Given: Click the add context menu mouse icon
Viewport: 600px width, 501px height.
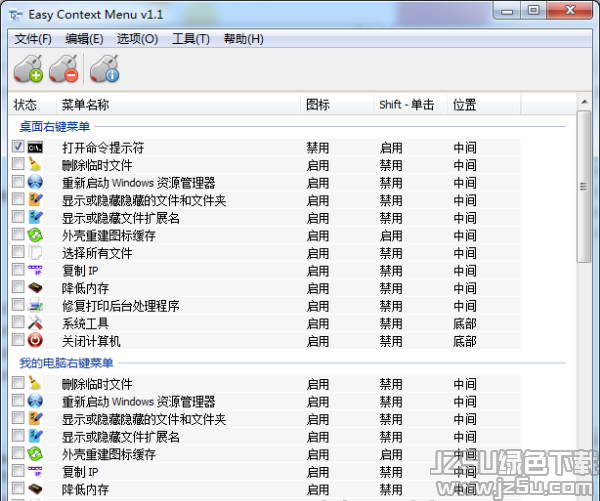Looking at the screenshot, I should point(28,69).
